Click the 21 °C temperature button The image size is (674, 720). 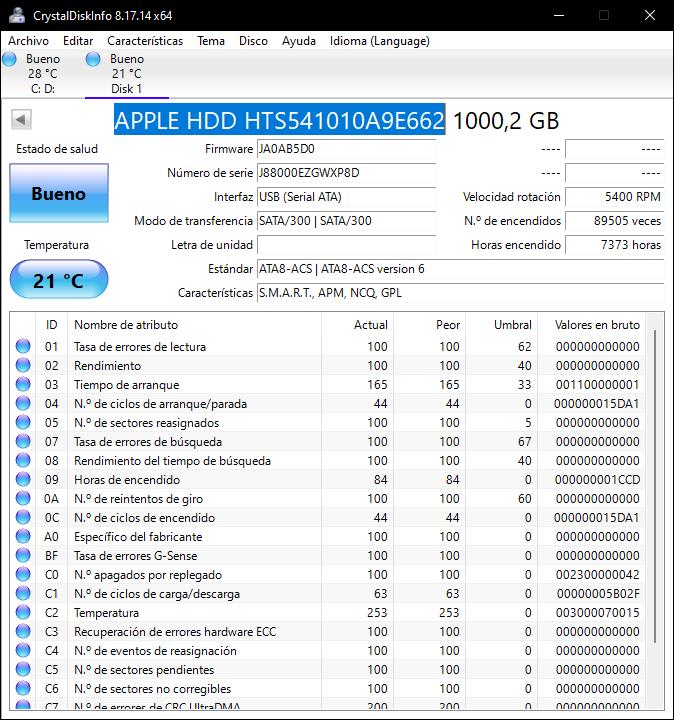pos(59,279)
